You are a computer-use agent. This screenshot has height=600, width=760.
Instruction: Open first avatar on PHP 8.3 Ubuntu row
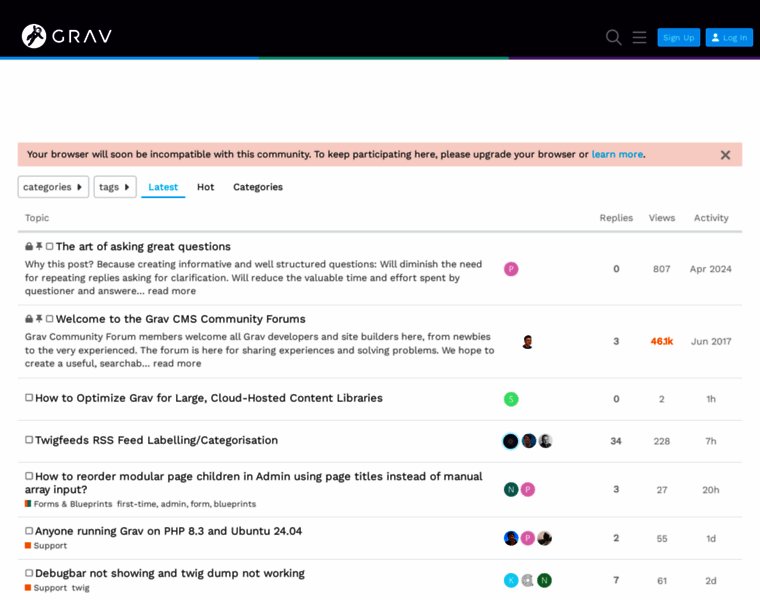click(511, 538)
